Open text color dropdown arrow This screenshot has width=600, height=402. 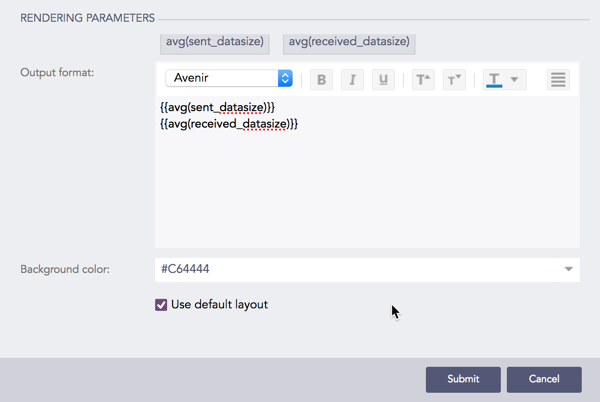514,80
